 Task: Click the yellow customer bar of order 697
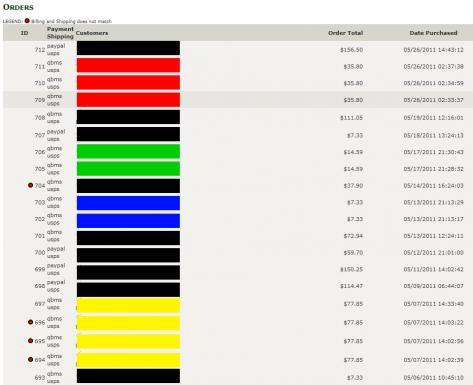pos(128,305)
